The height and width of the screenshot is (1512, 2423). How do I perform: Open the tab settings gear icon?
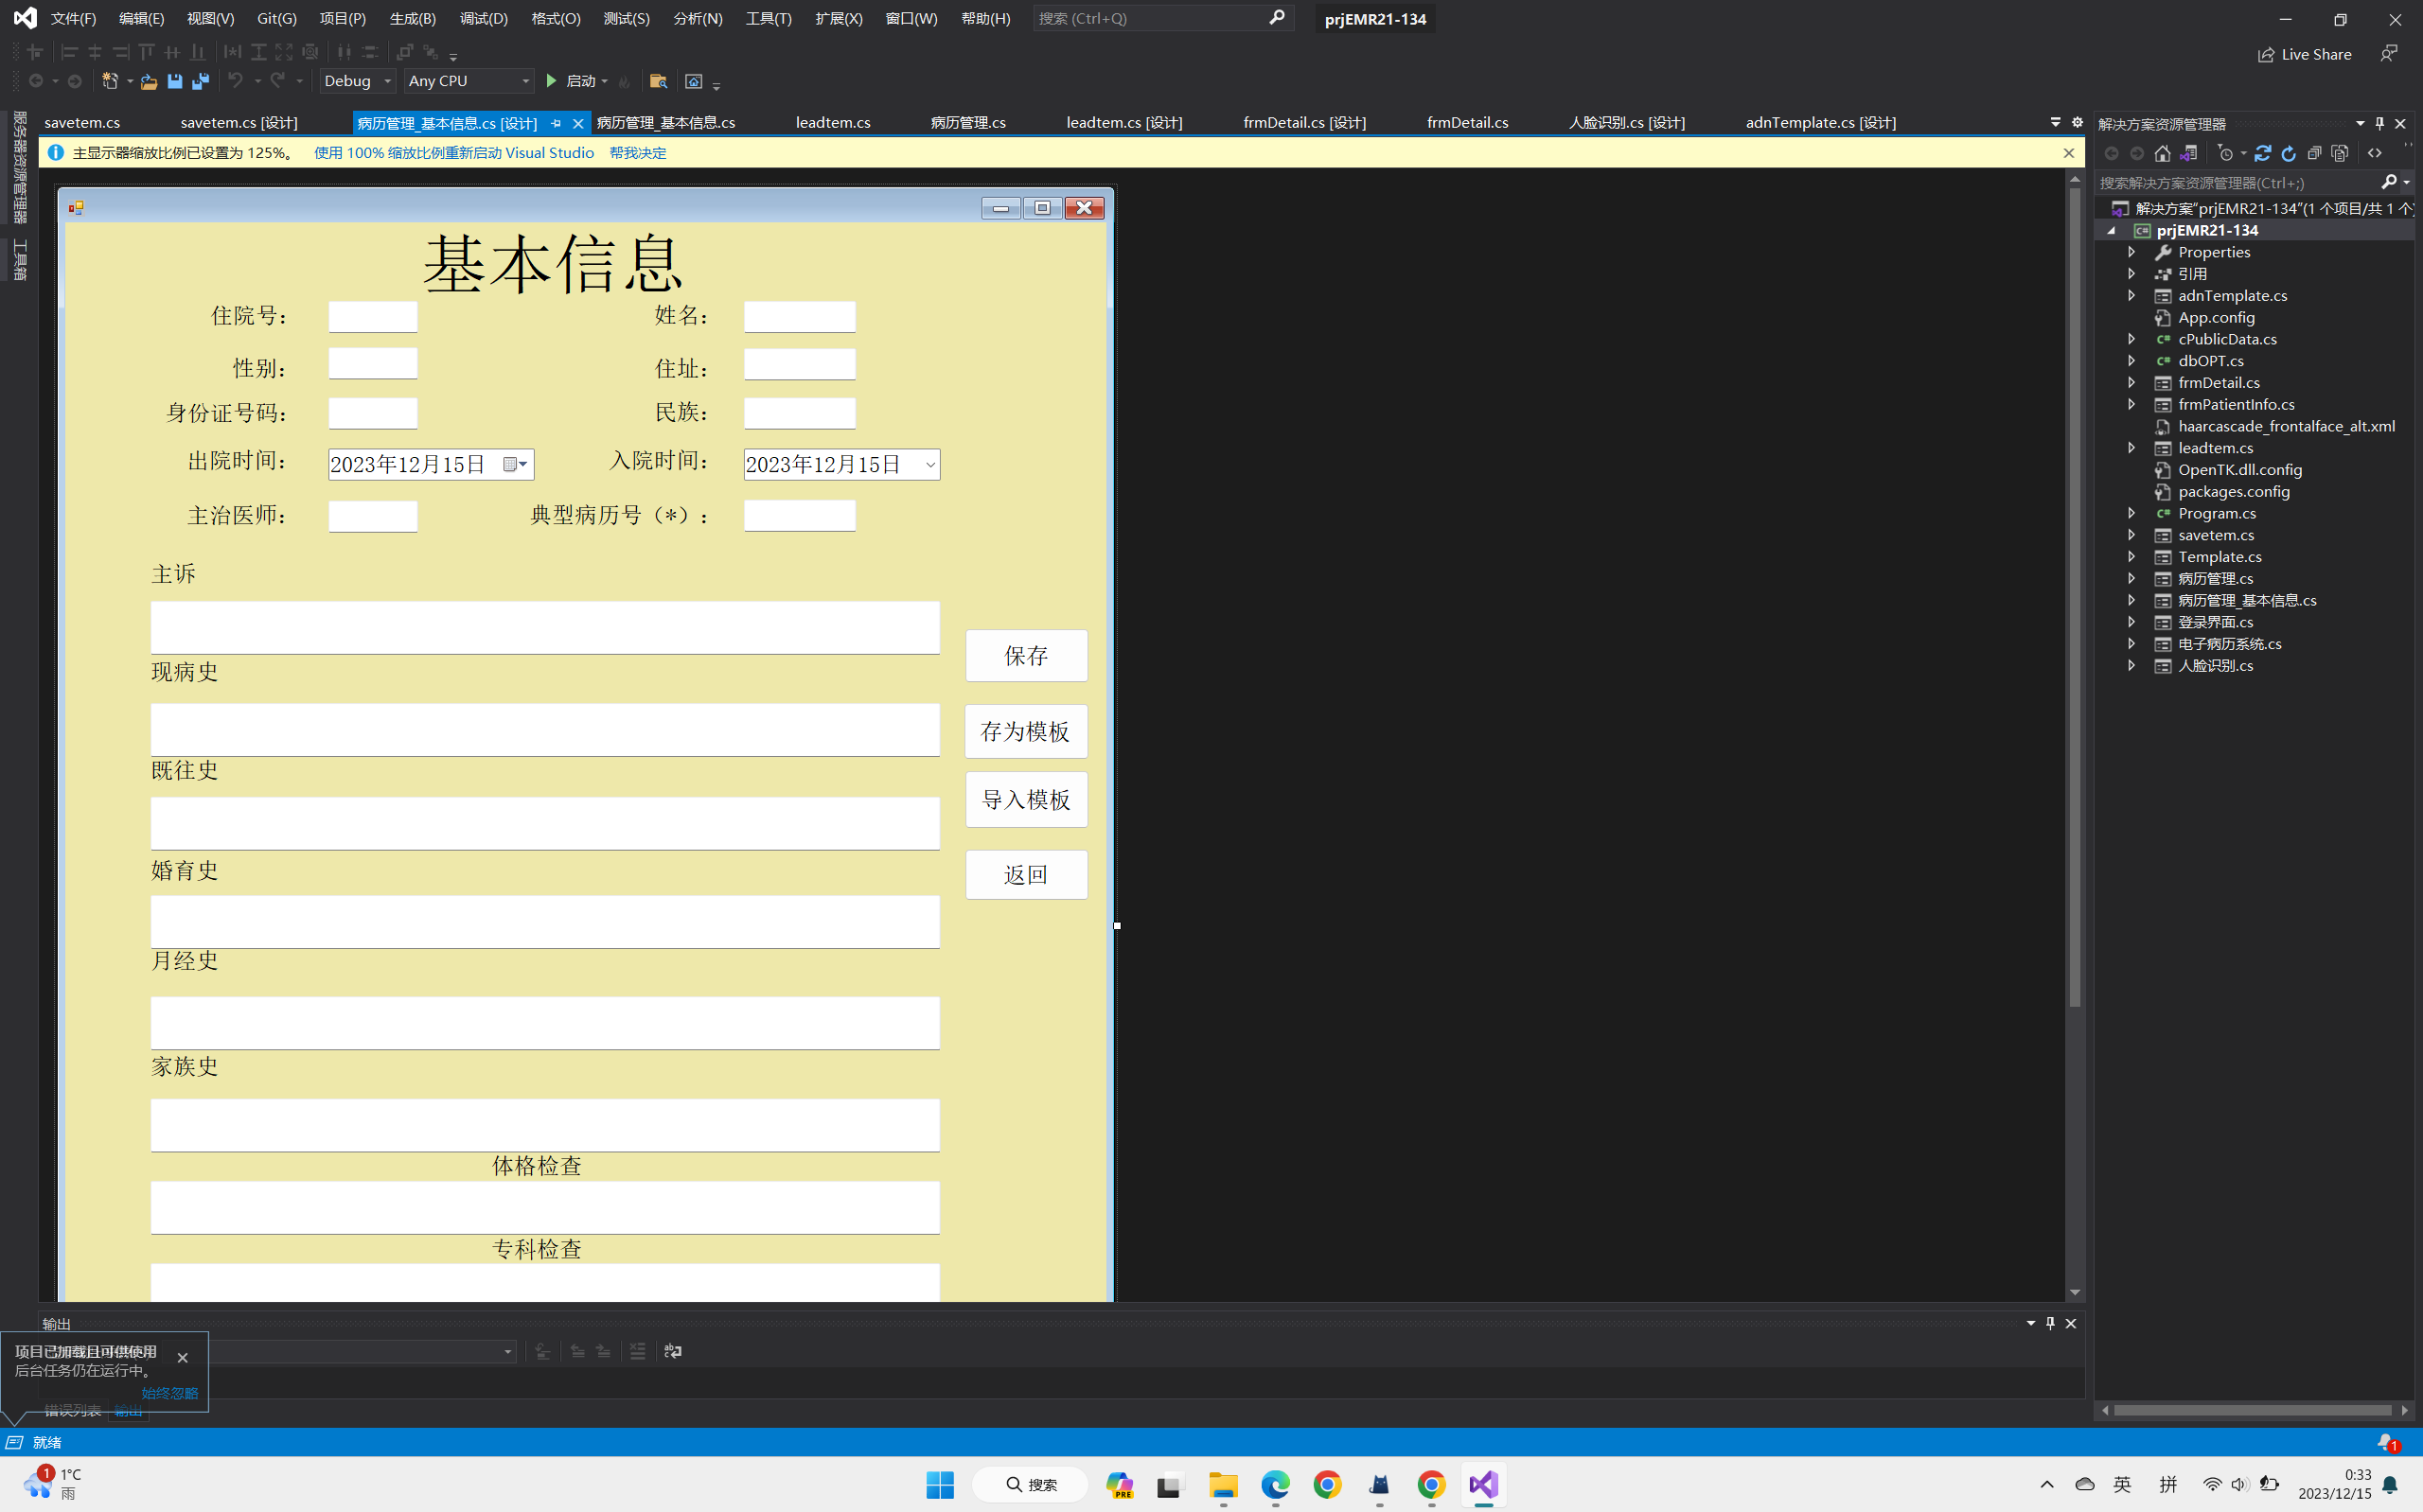2077,122
